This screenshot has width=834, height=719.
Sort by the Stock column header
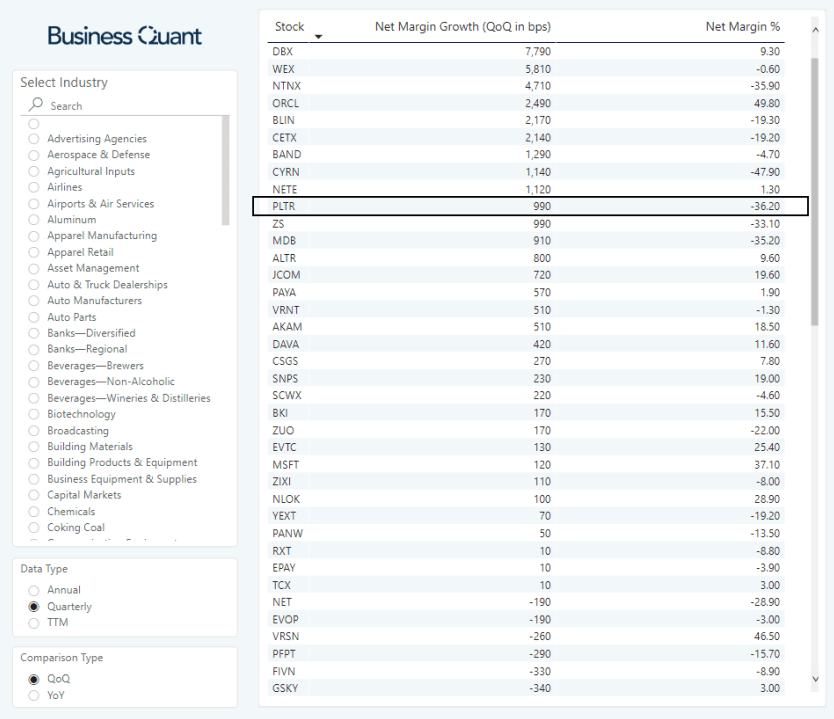tap(289, 27)
